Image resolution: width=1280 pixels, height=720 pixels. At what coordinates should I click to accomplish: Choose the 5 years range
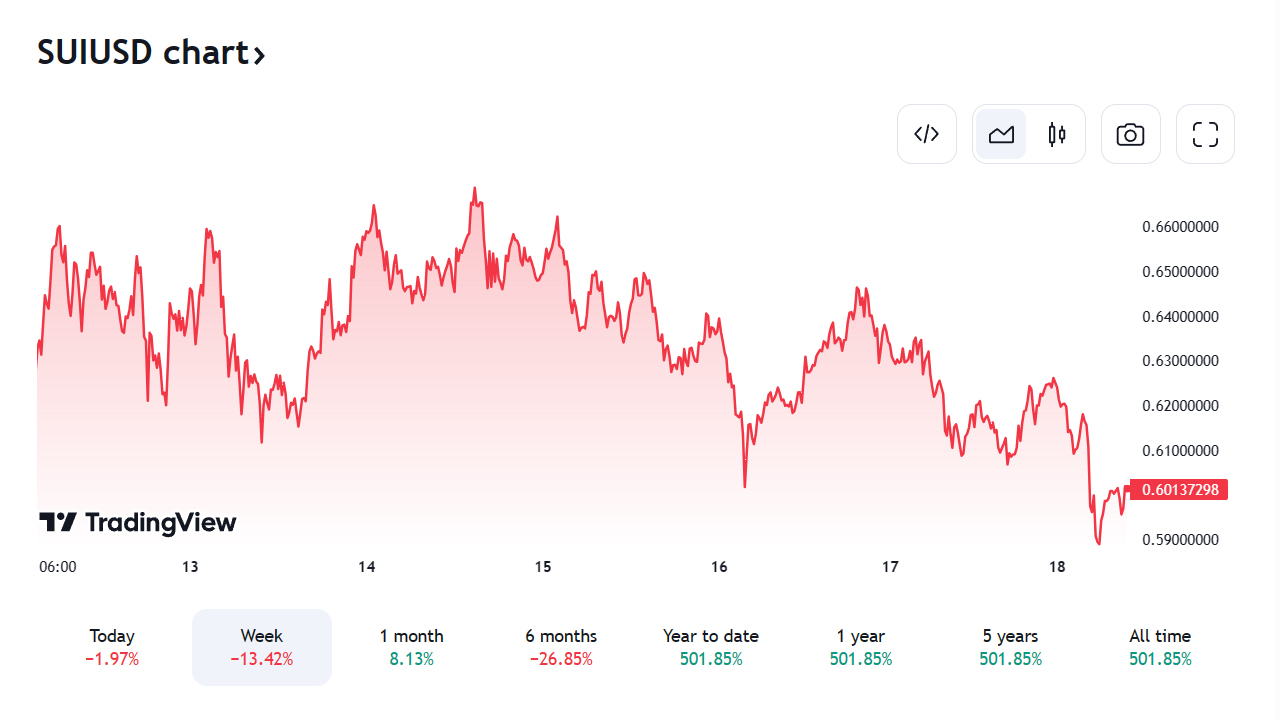pos(1010,647)
